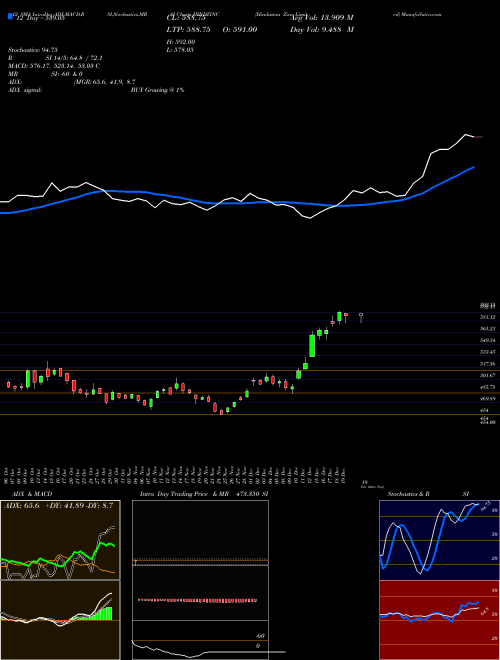Click the 517.56 price axis label
Screen dimensions: 500x660
click(x=489, y=363)
